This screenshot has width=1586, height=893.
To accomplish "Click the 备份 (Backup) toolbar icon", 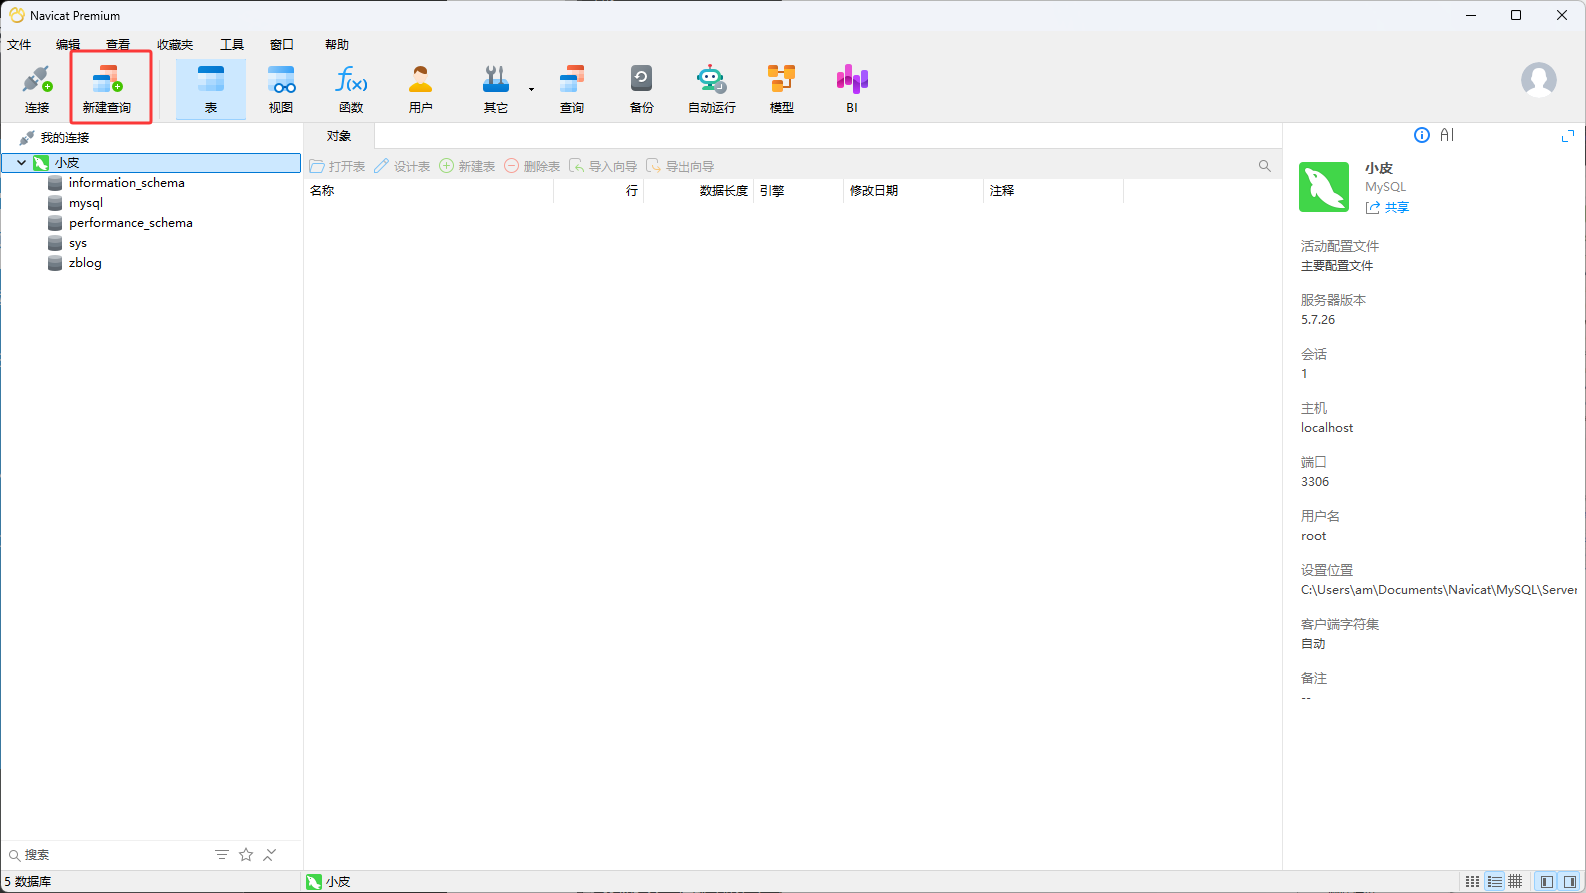I will (x=642, y=89).
